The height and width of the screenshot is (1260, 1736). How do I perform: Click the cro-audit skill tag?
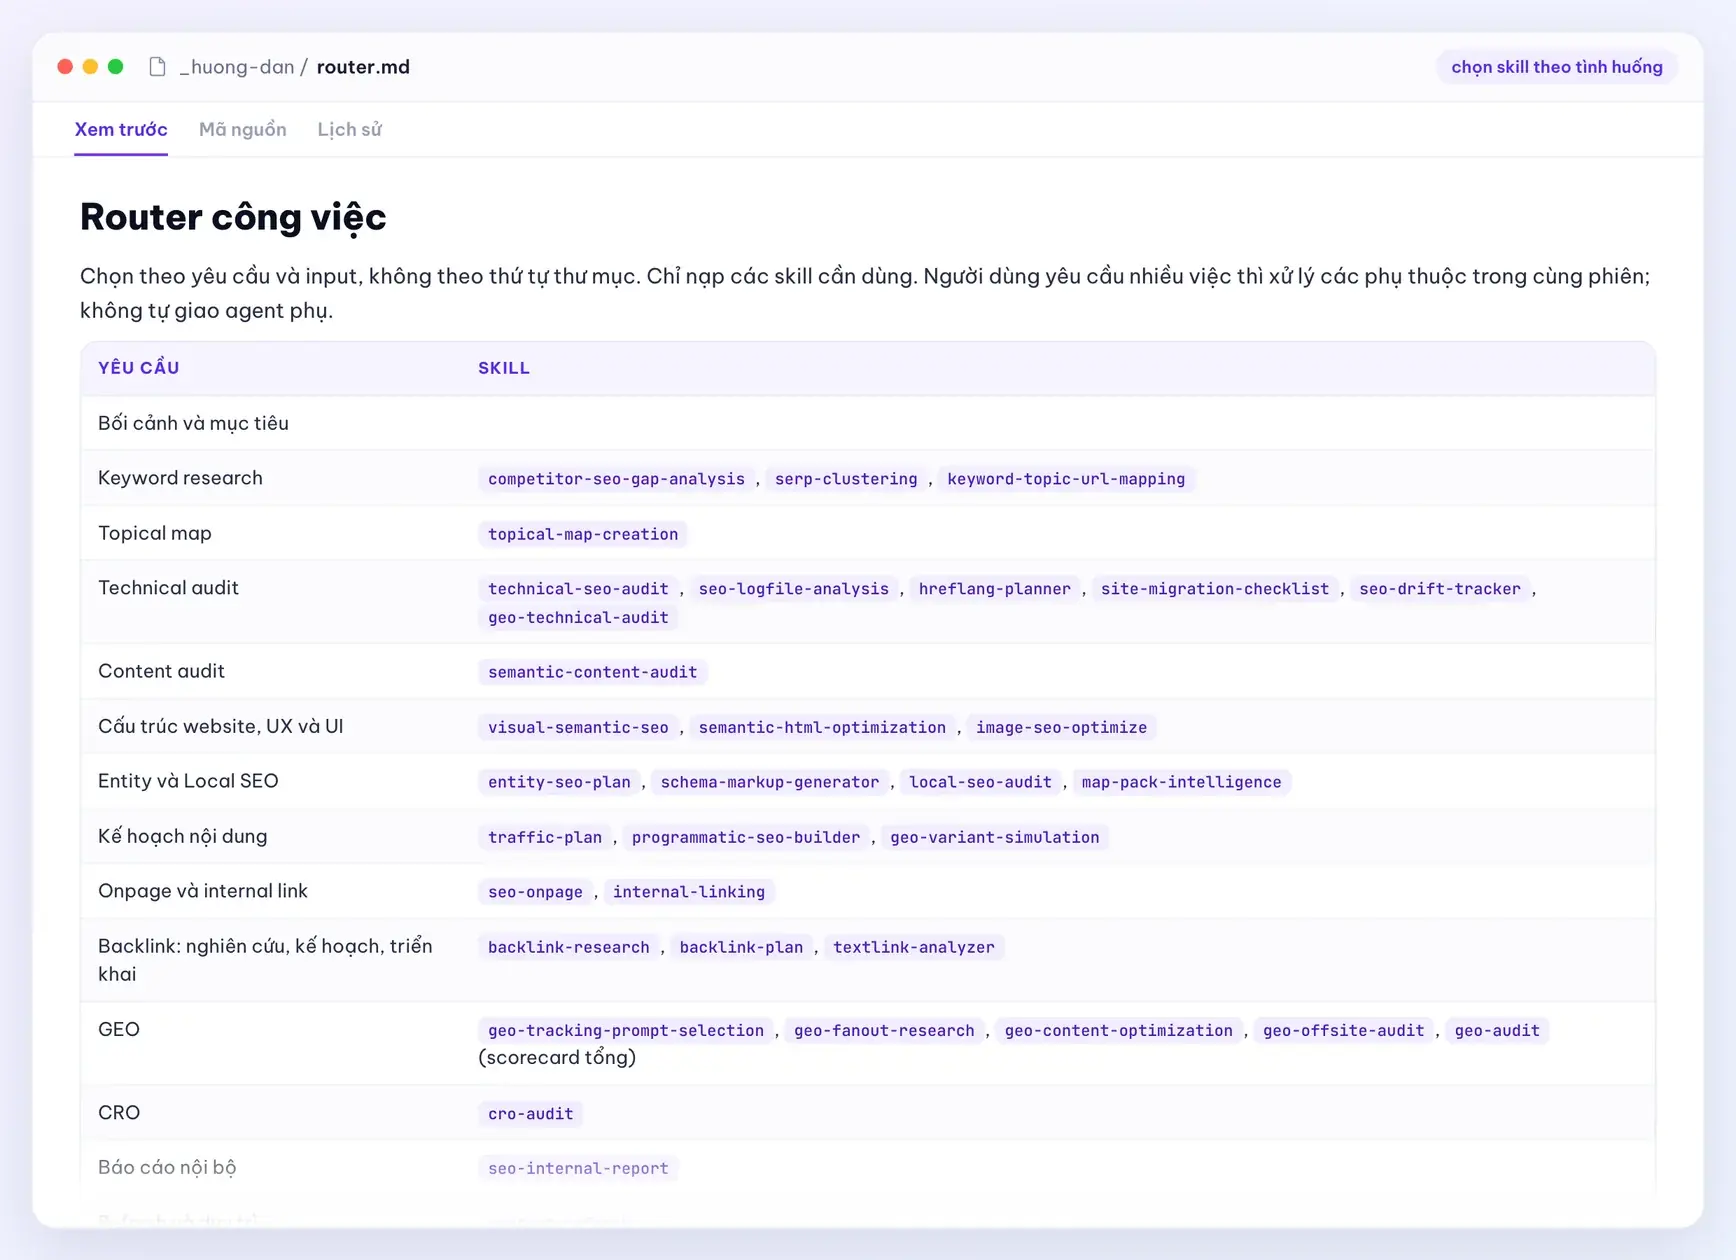pyautogui.click(x=531, y=1114)
